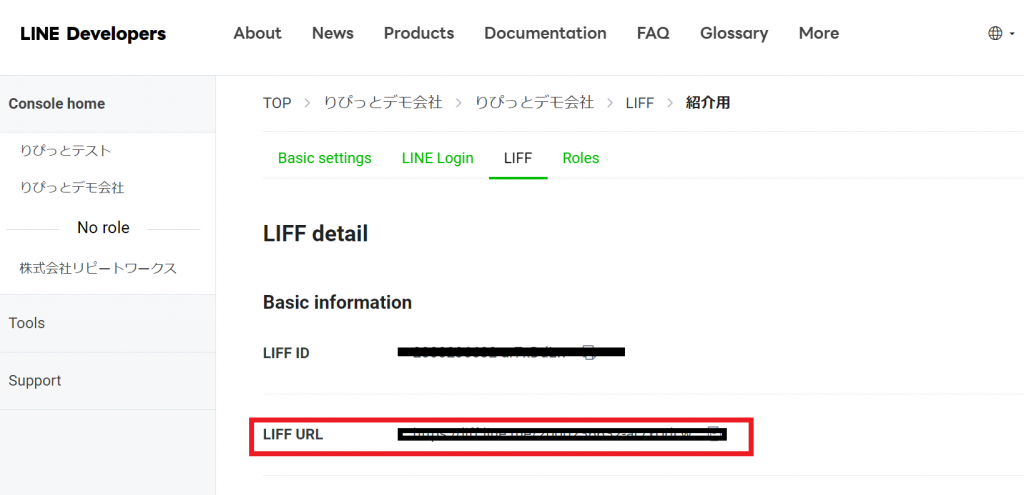The height and width of the screenshot is (495, 1024).
Task: Expand the More menu
Action: pos(819,33)
